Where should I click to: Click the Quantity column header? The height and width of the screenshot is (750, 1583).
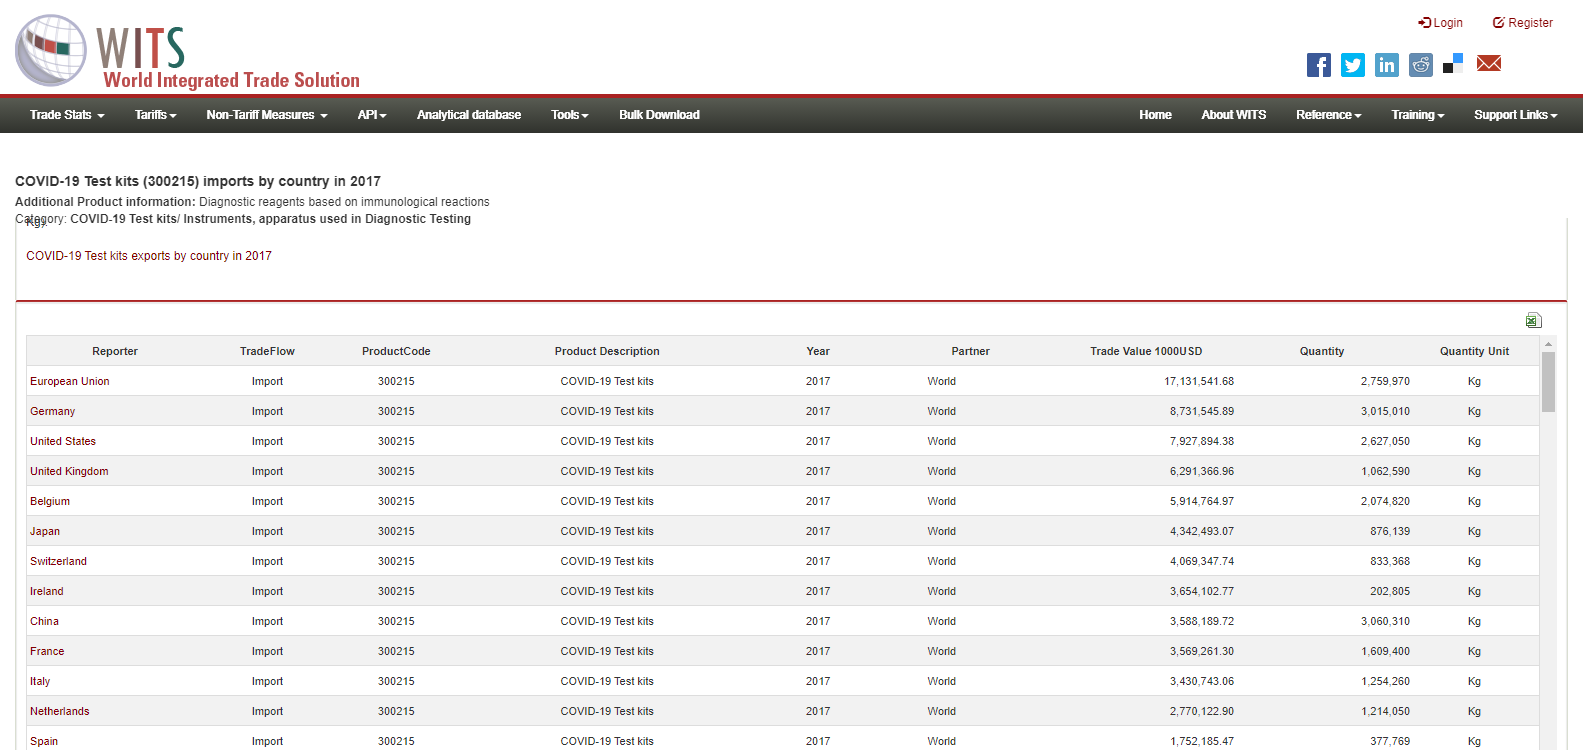pyautogui.click(x=1322, y=351)
